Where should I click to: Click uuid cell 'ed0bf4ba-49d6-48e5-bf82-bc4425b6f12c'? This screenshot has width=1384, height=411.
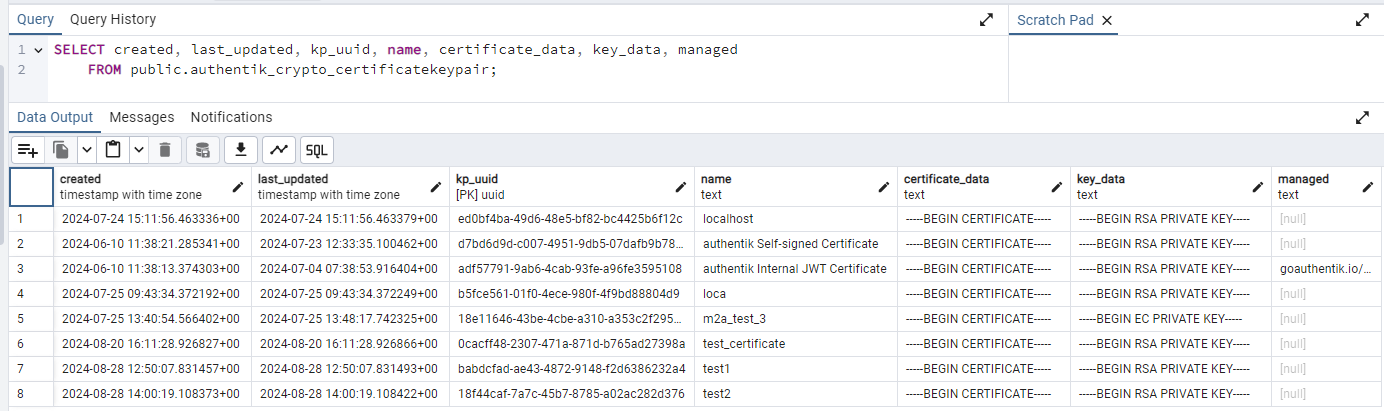point(572,218)
